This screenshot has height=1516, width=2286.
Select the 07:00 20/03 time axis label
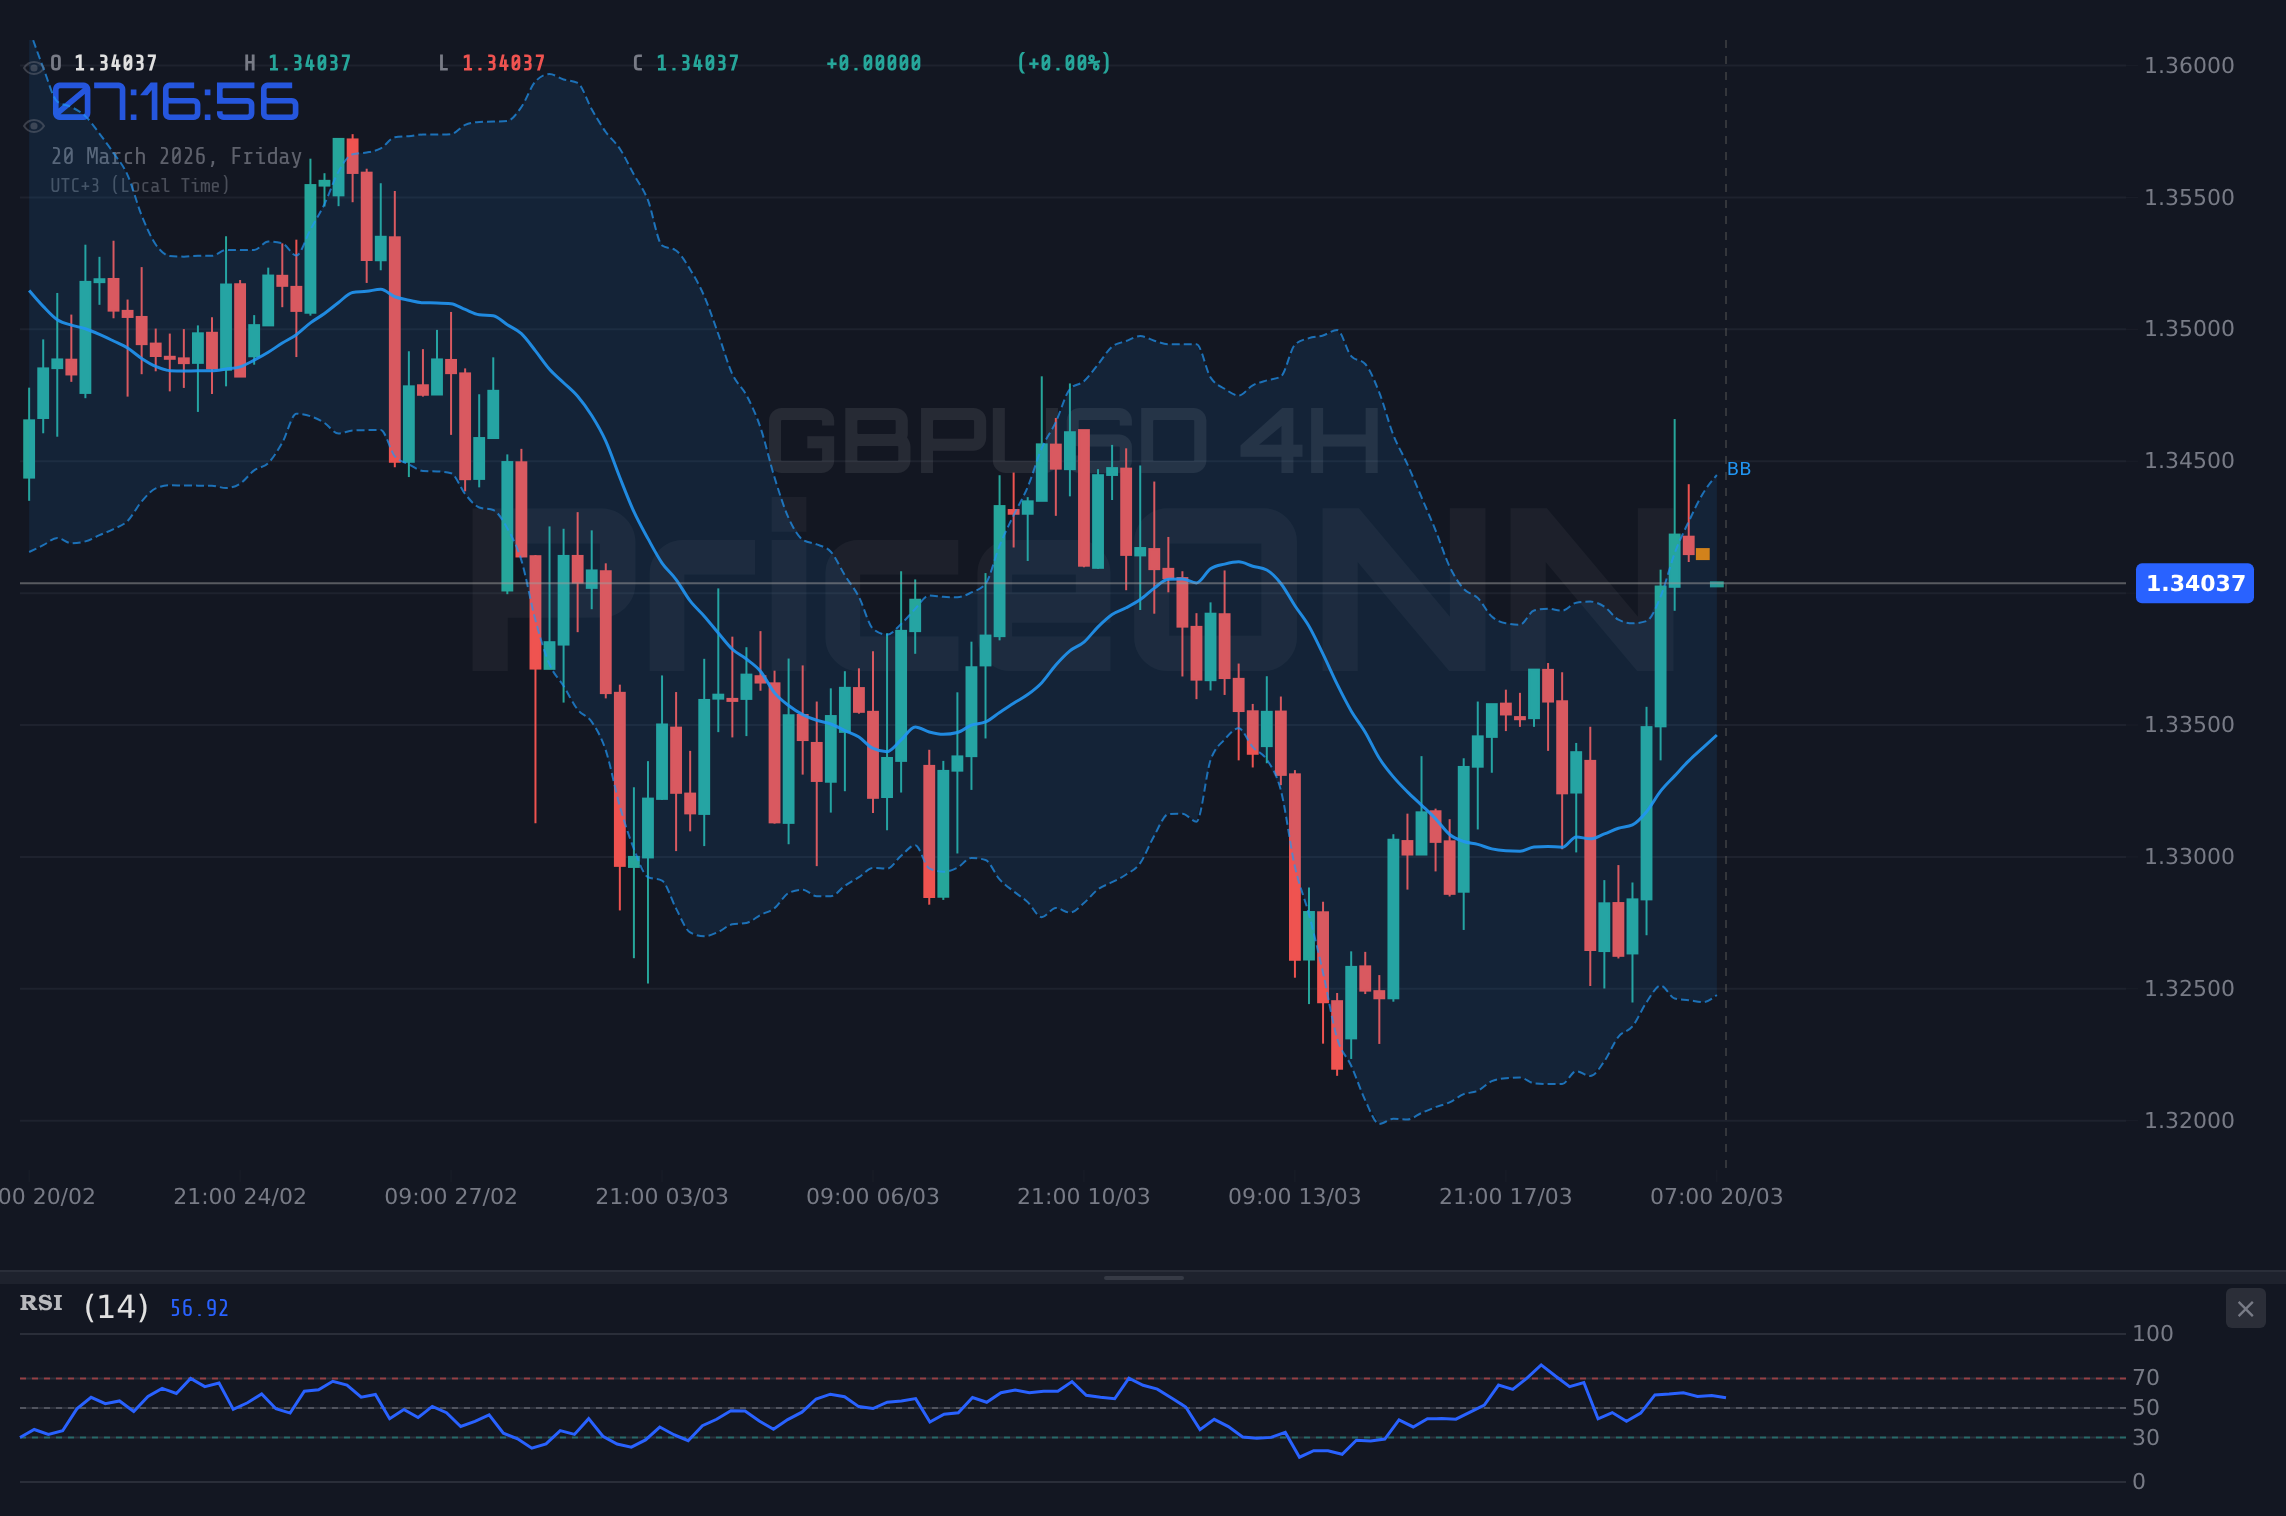1717,1195
